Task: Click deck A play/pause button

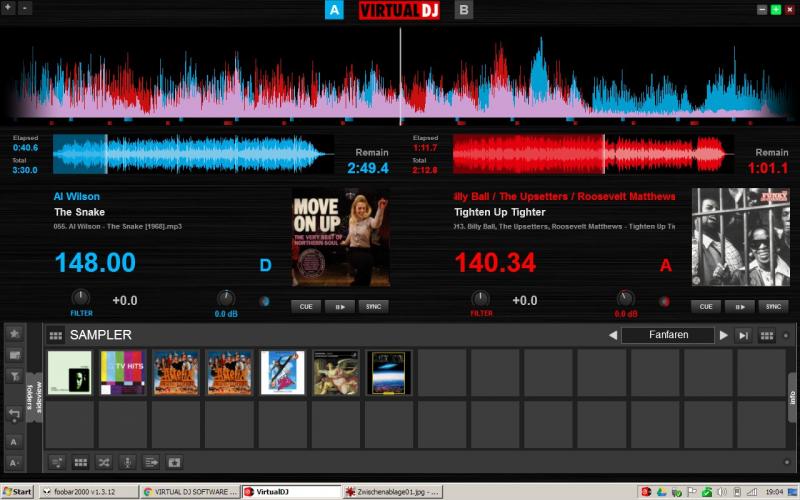Action: (340, 307)
